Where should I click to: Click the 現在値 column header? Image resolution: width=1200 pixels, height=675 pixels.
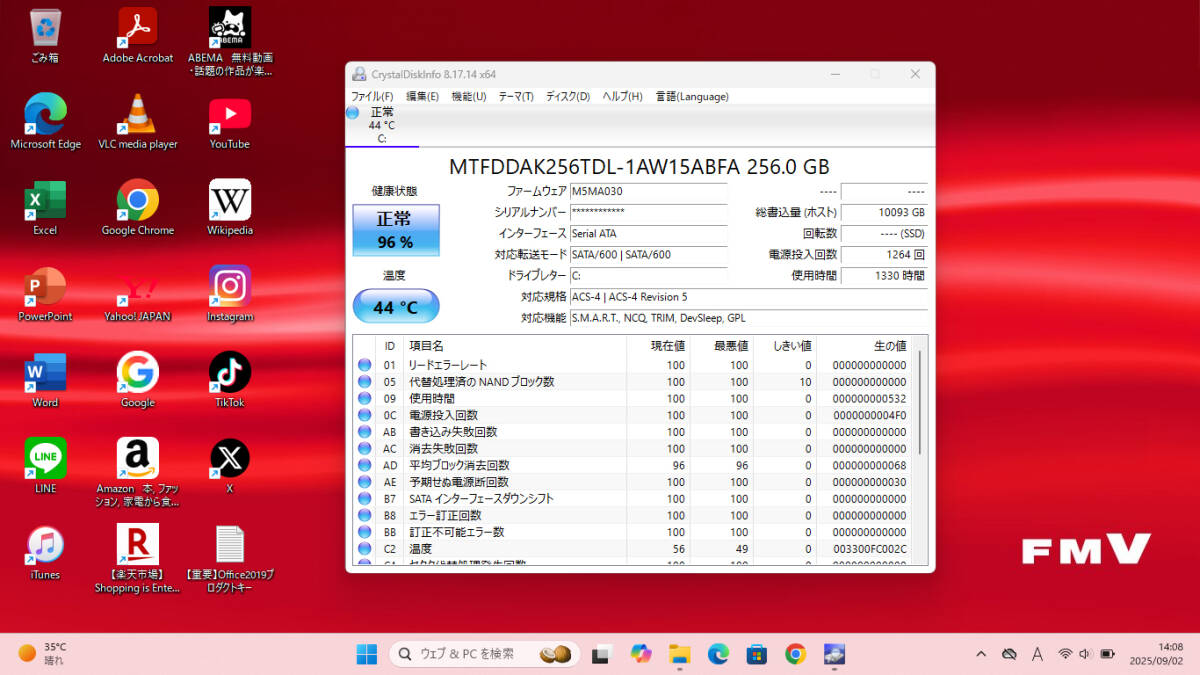pyautogui.click(x=657, y=345)
